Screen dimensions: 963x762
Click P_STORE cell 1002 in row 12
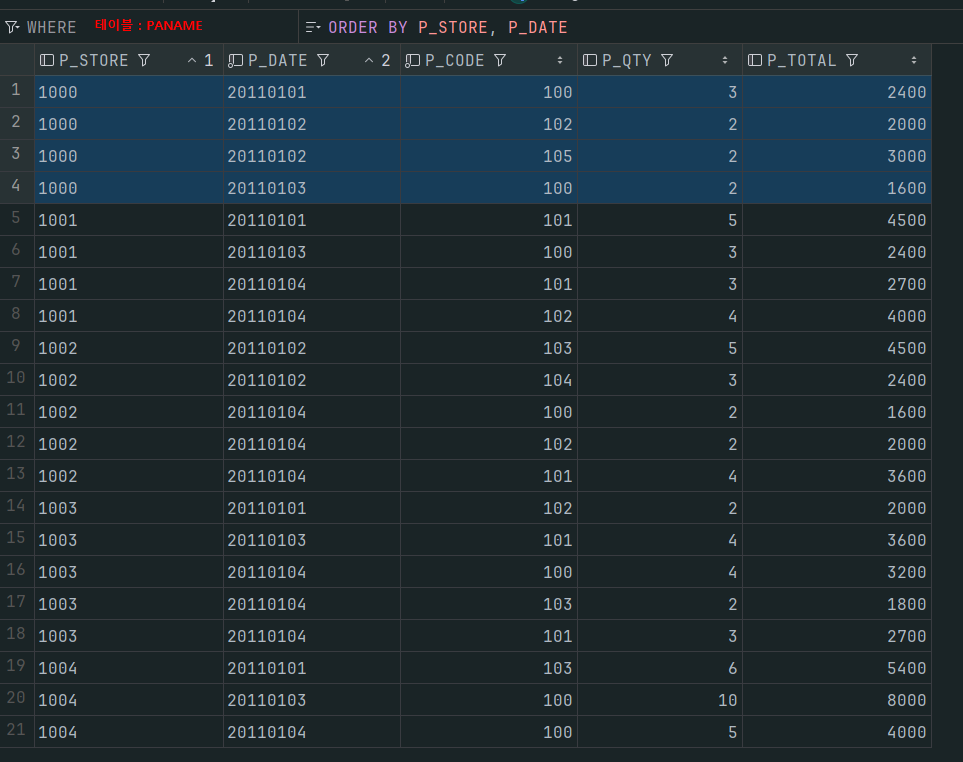(129, 444)
